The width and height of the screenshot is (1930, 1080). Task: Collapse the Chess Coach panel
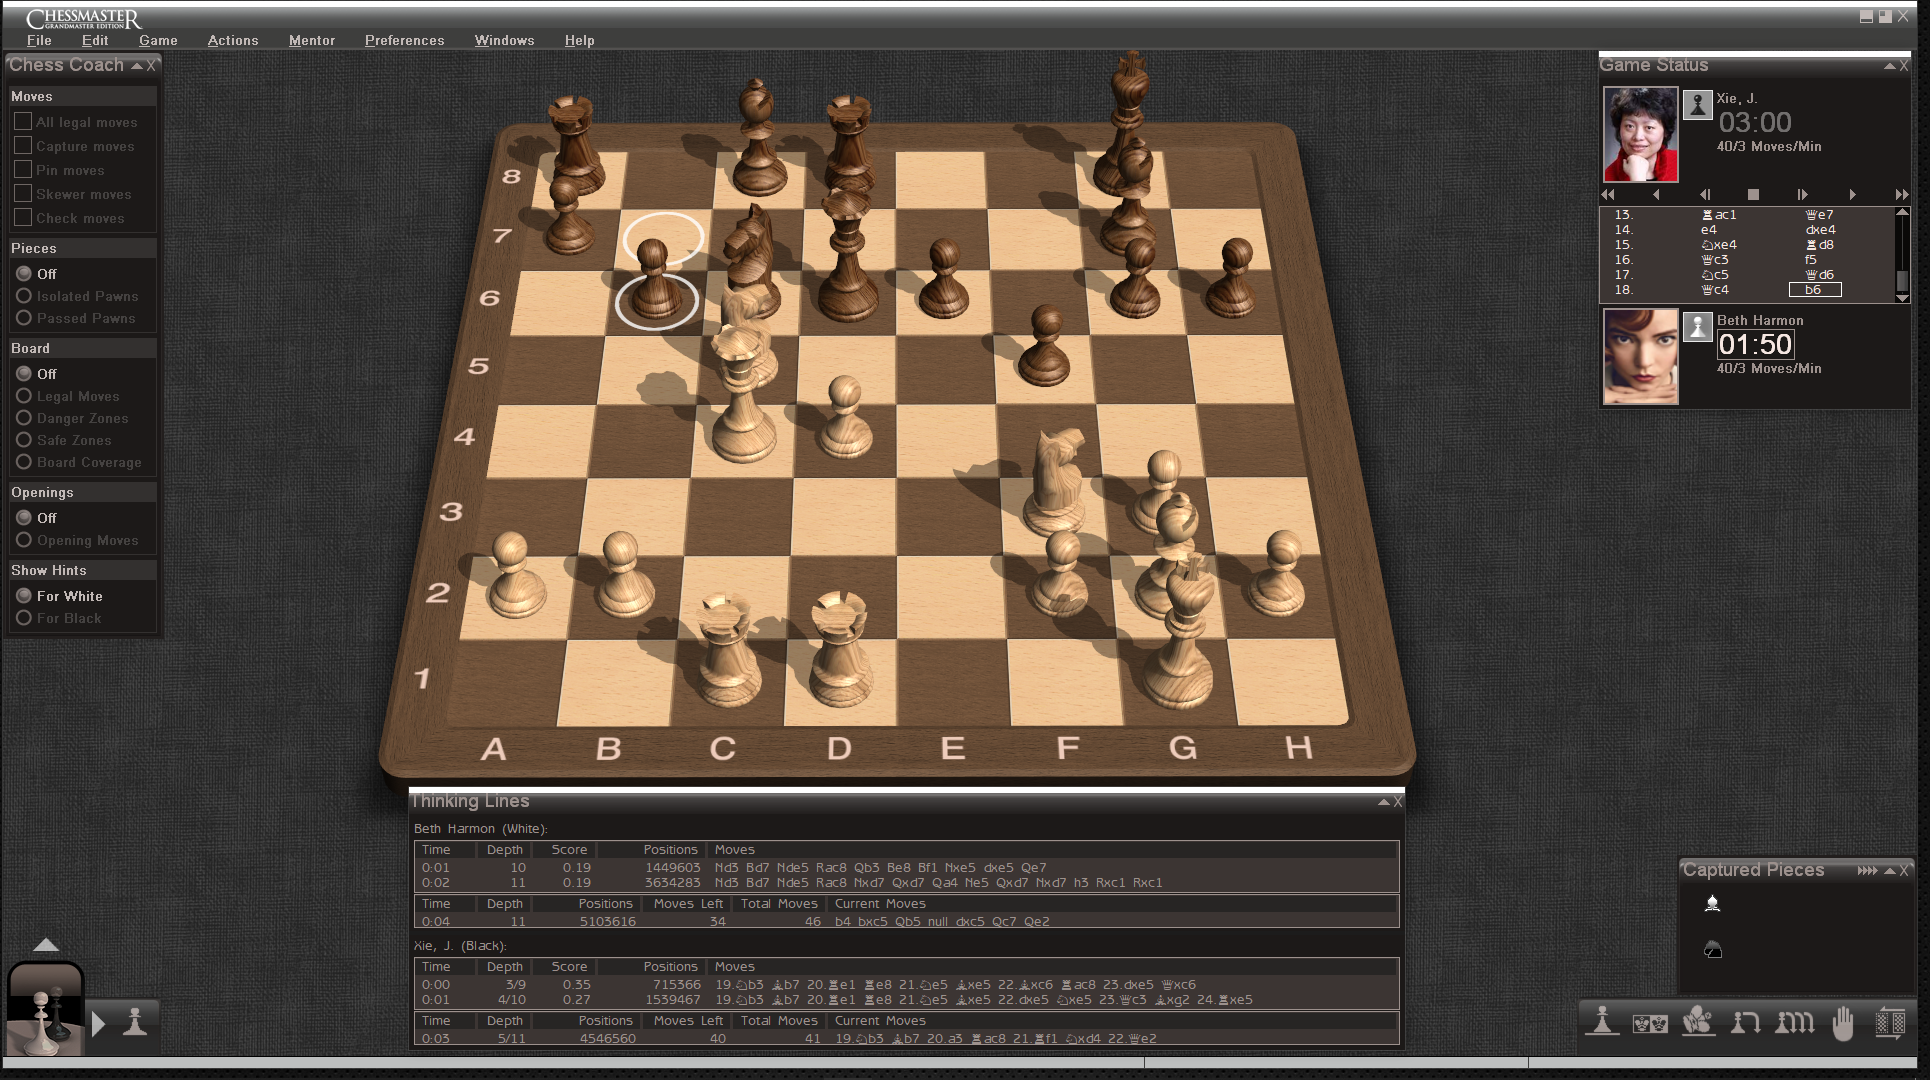[x=136, y=65]
